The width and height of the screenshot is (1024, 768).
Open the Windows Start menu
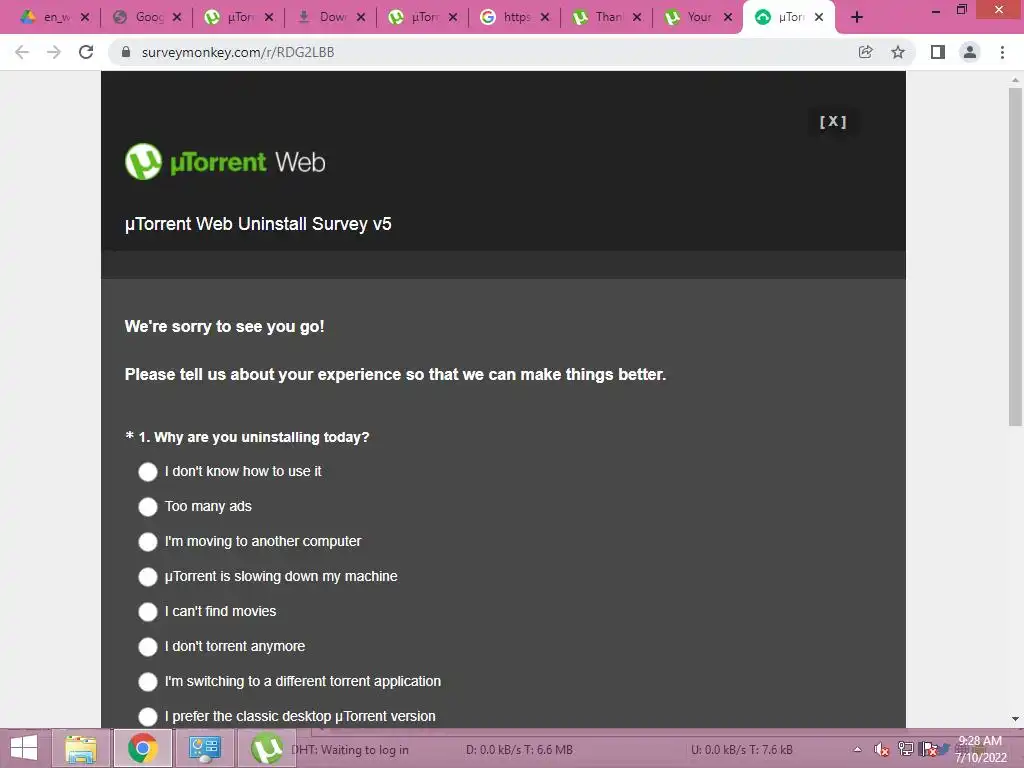[24, 748]
